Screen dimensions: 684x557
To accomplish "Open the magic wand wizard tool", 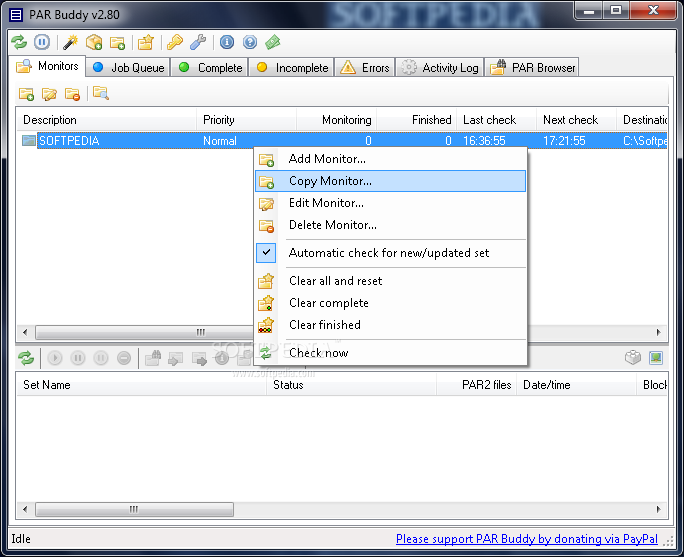I will point(71,42).
